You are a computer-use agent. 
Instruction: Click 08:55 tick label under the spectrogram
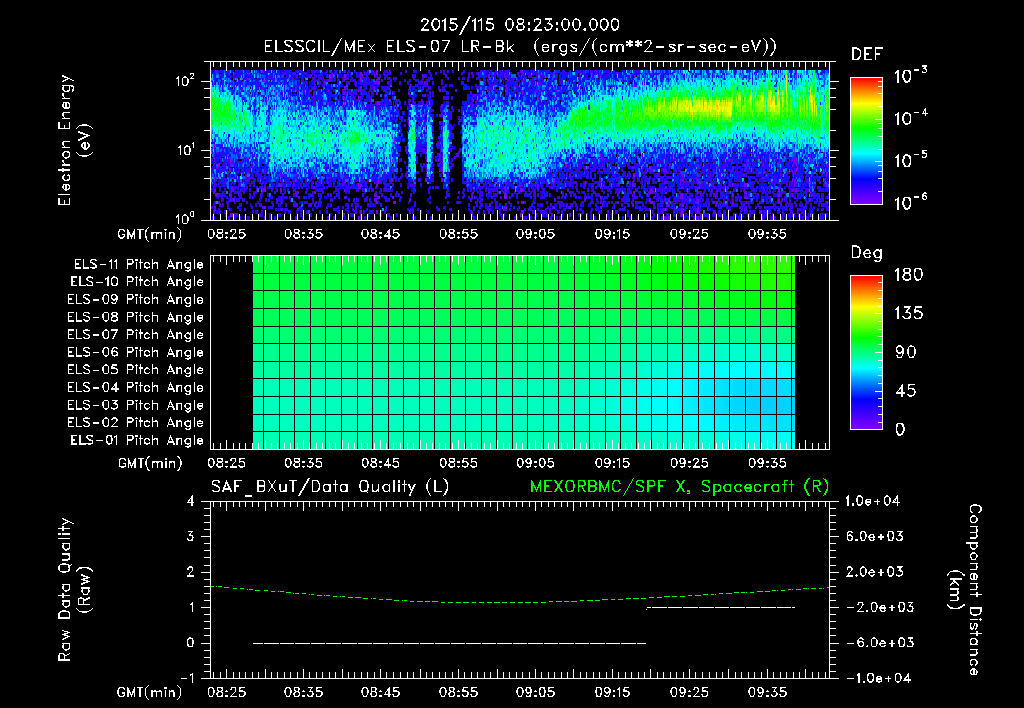tap(458, 234)
